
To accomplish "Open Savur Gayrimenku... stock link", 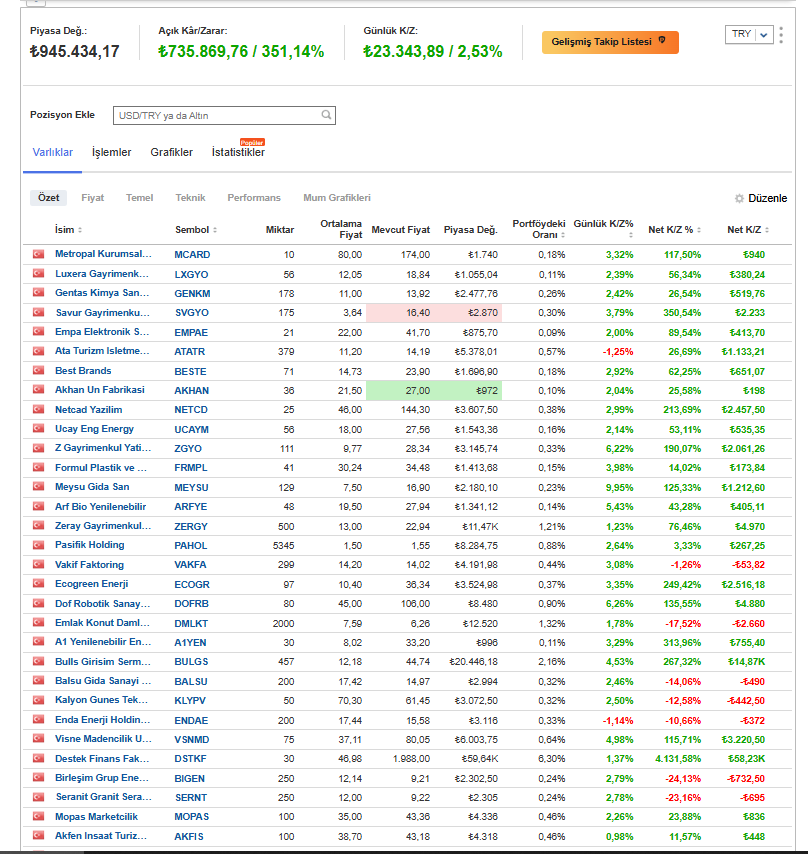I will point(102,313).
